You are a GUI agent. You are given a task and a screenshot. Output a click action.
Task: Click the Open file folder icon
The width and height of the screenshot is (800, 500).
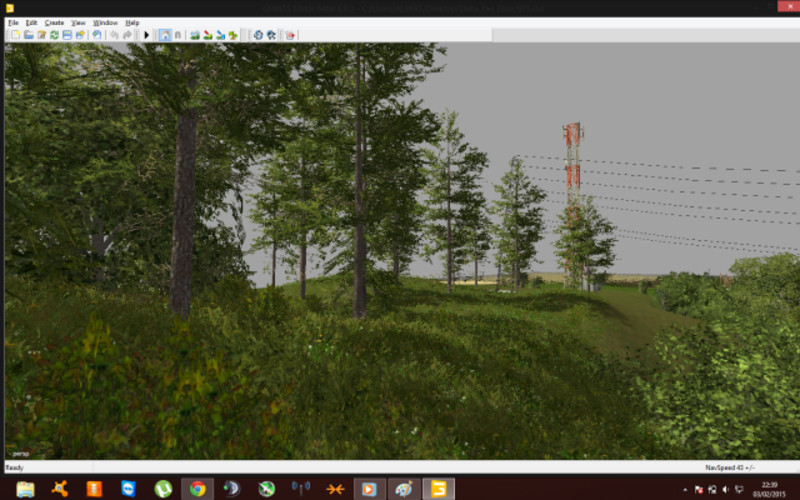point(29,35)
